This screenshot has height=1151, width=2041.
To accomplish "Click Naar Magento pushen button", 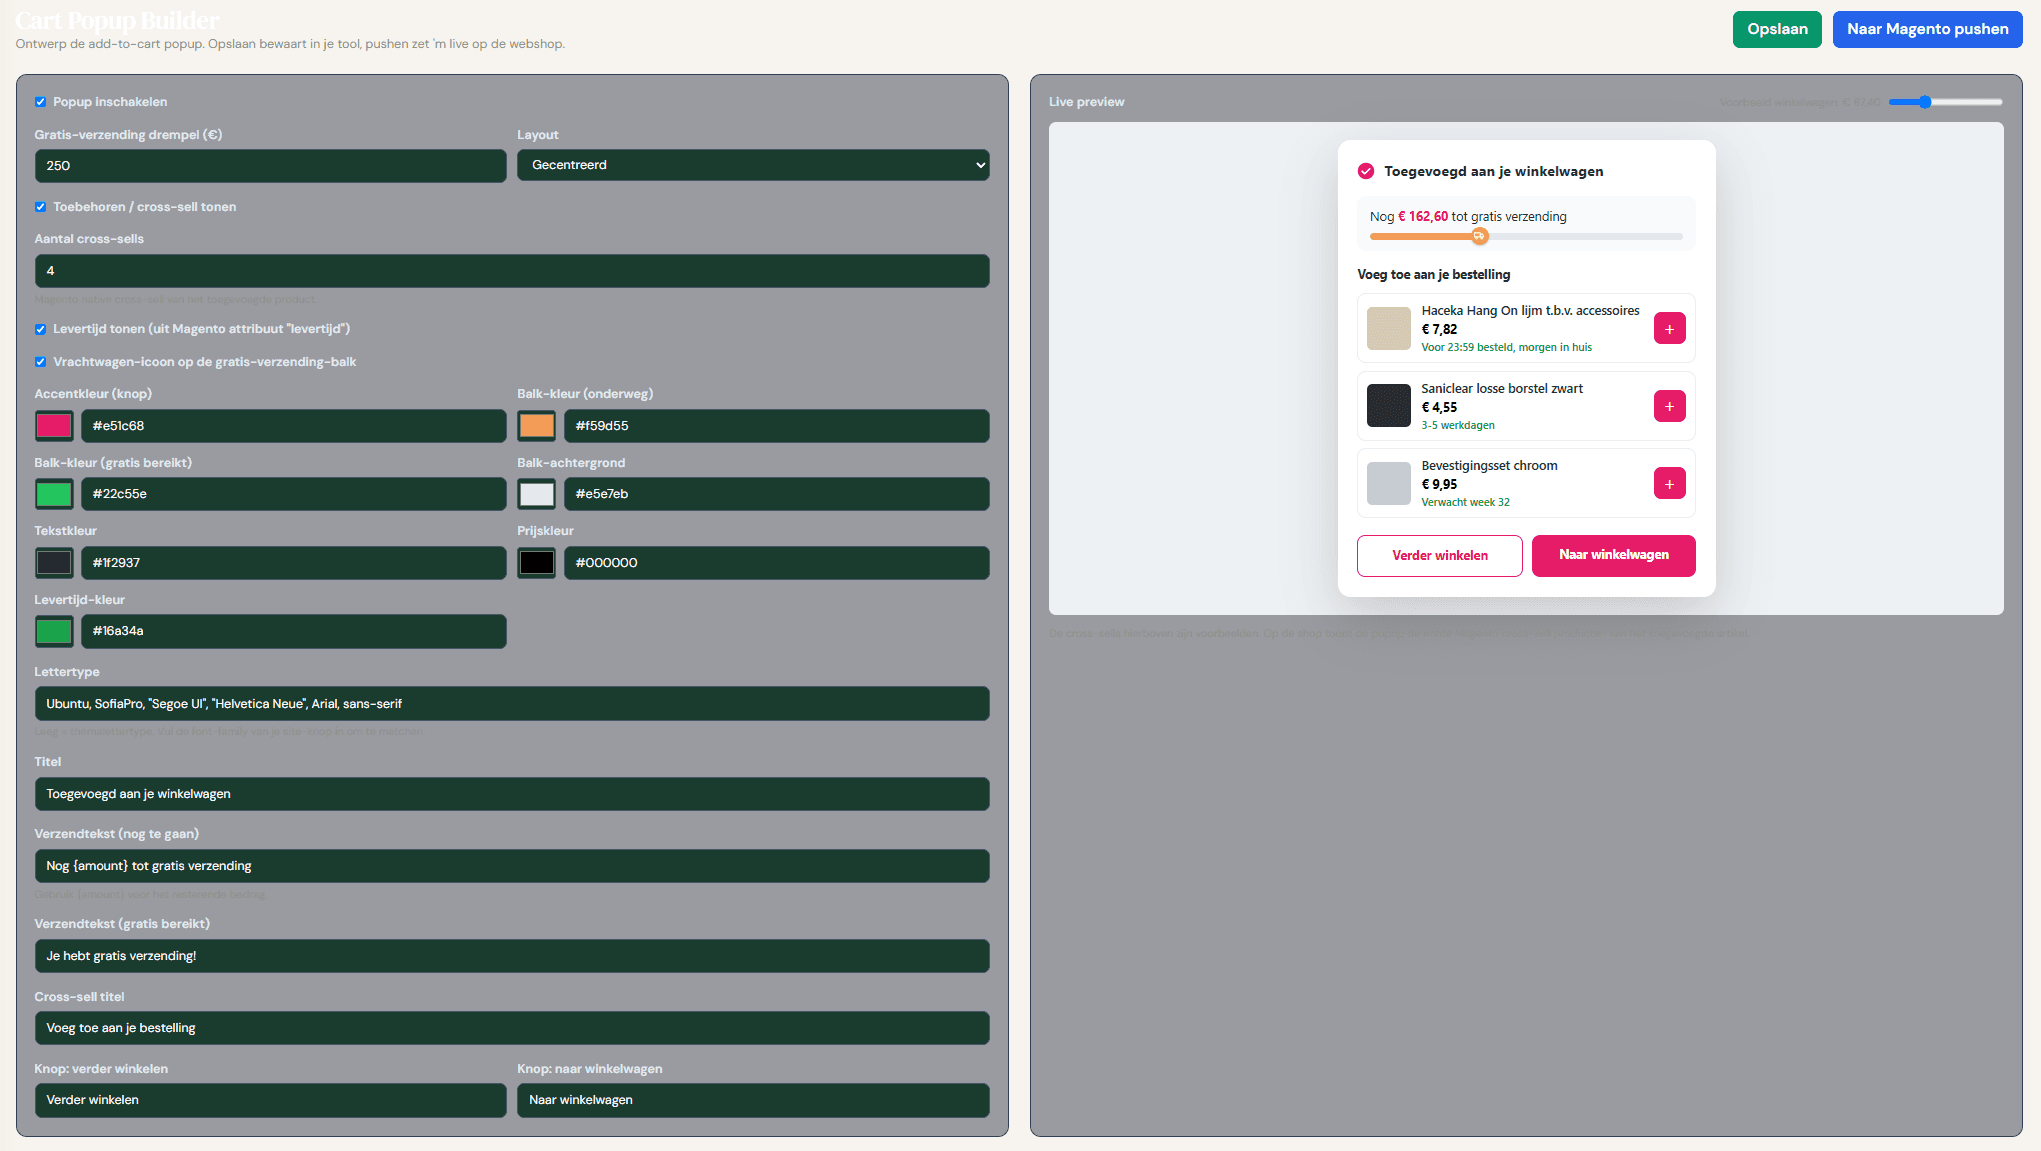I will tap(1927, 29).
